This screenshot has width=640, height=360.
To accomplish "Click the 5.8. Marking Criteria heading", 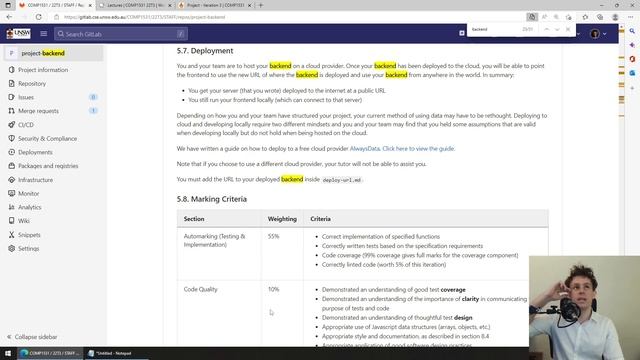I will (x=212, y=199).
